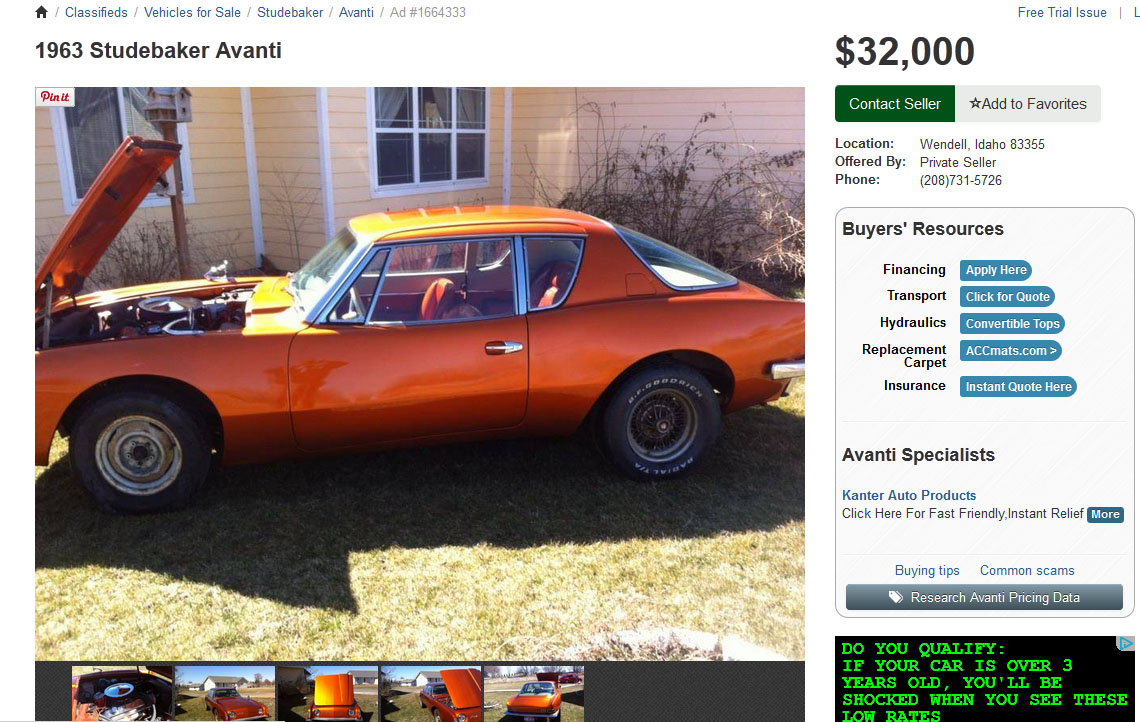Click the Contact Seller button
Screen dimensions: 1140x722
(894, 104)
